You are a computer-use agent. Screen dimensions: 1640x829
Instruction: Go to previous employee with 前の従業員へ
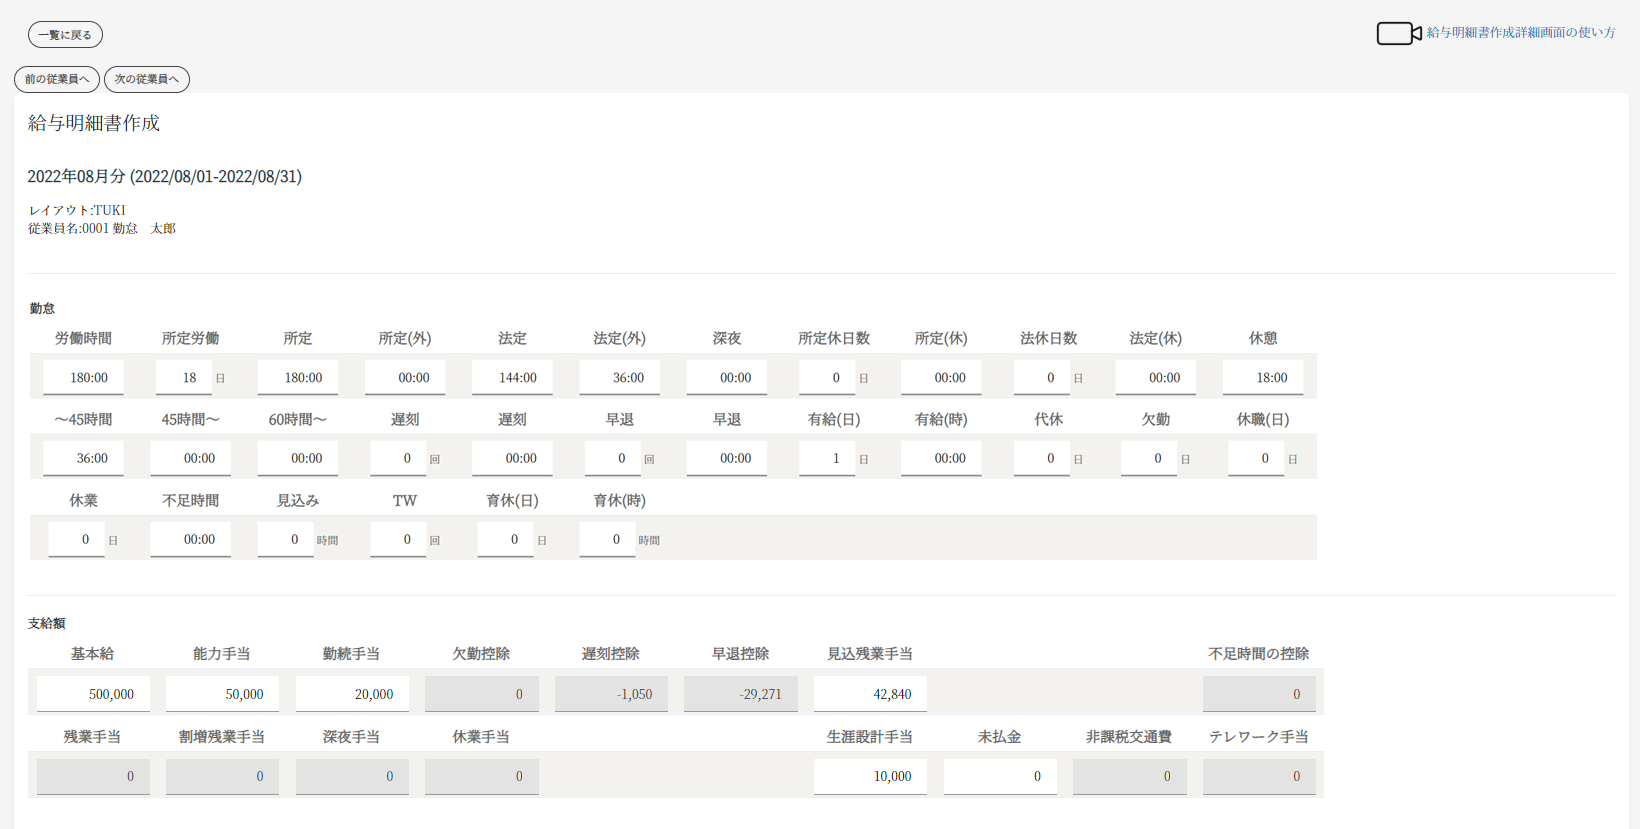click(57, 79)
